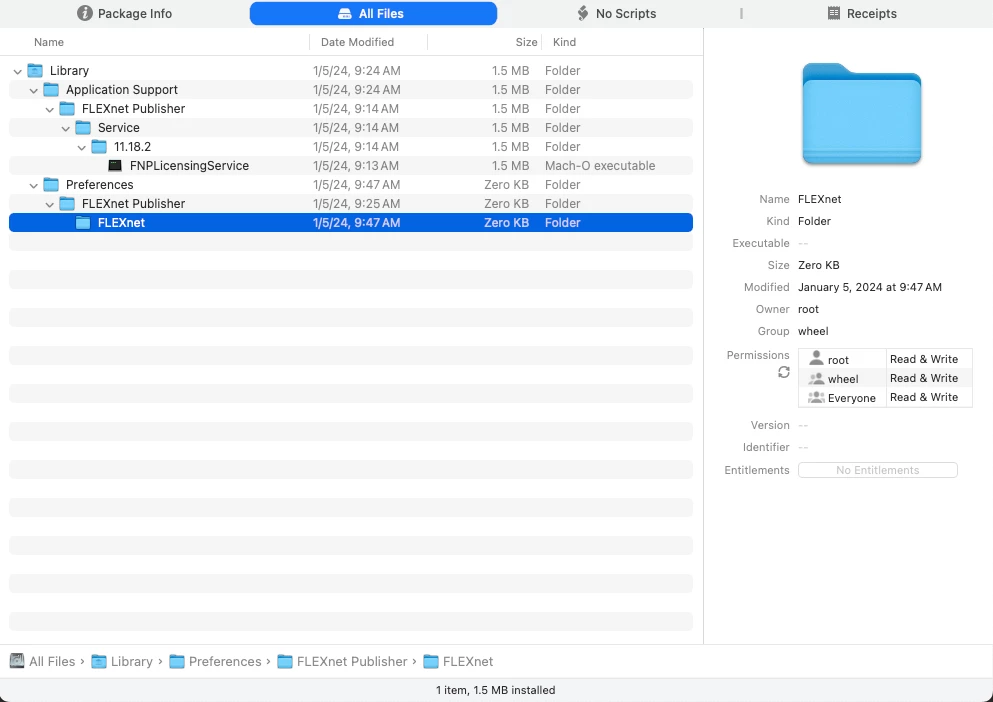The width and height of the screenshot is (993, 702).
Task: Click the large folder preview image
Action: [861, 114]
